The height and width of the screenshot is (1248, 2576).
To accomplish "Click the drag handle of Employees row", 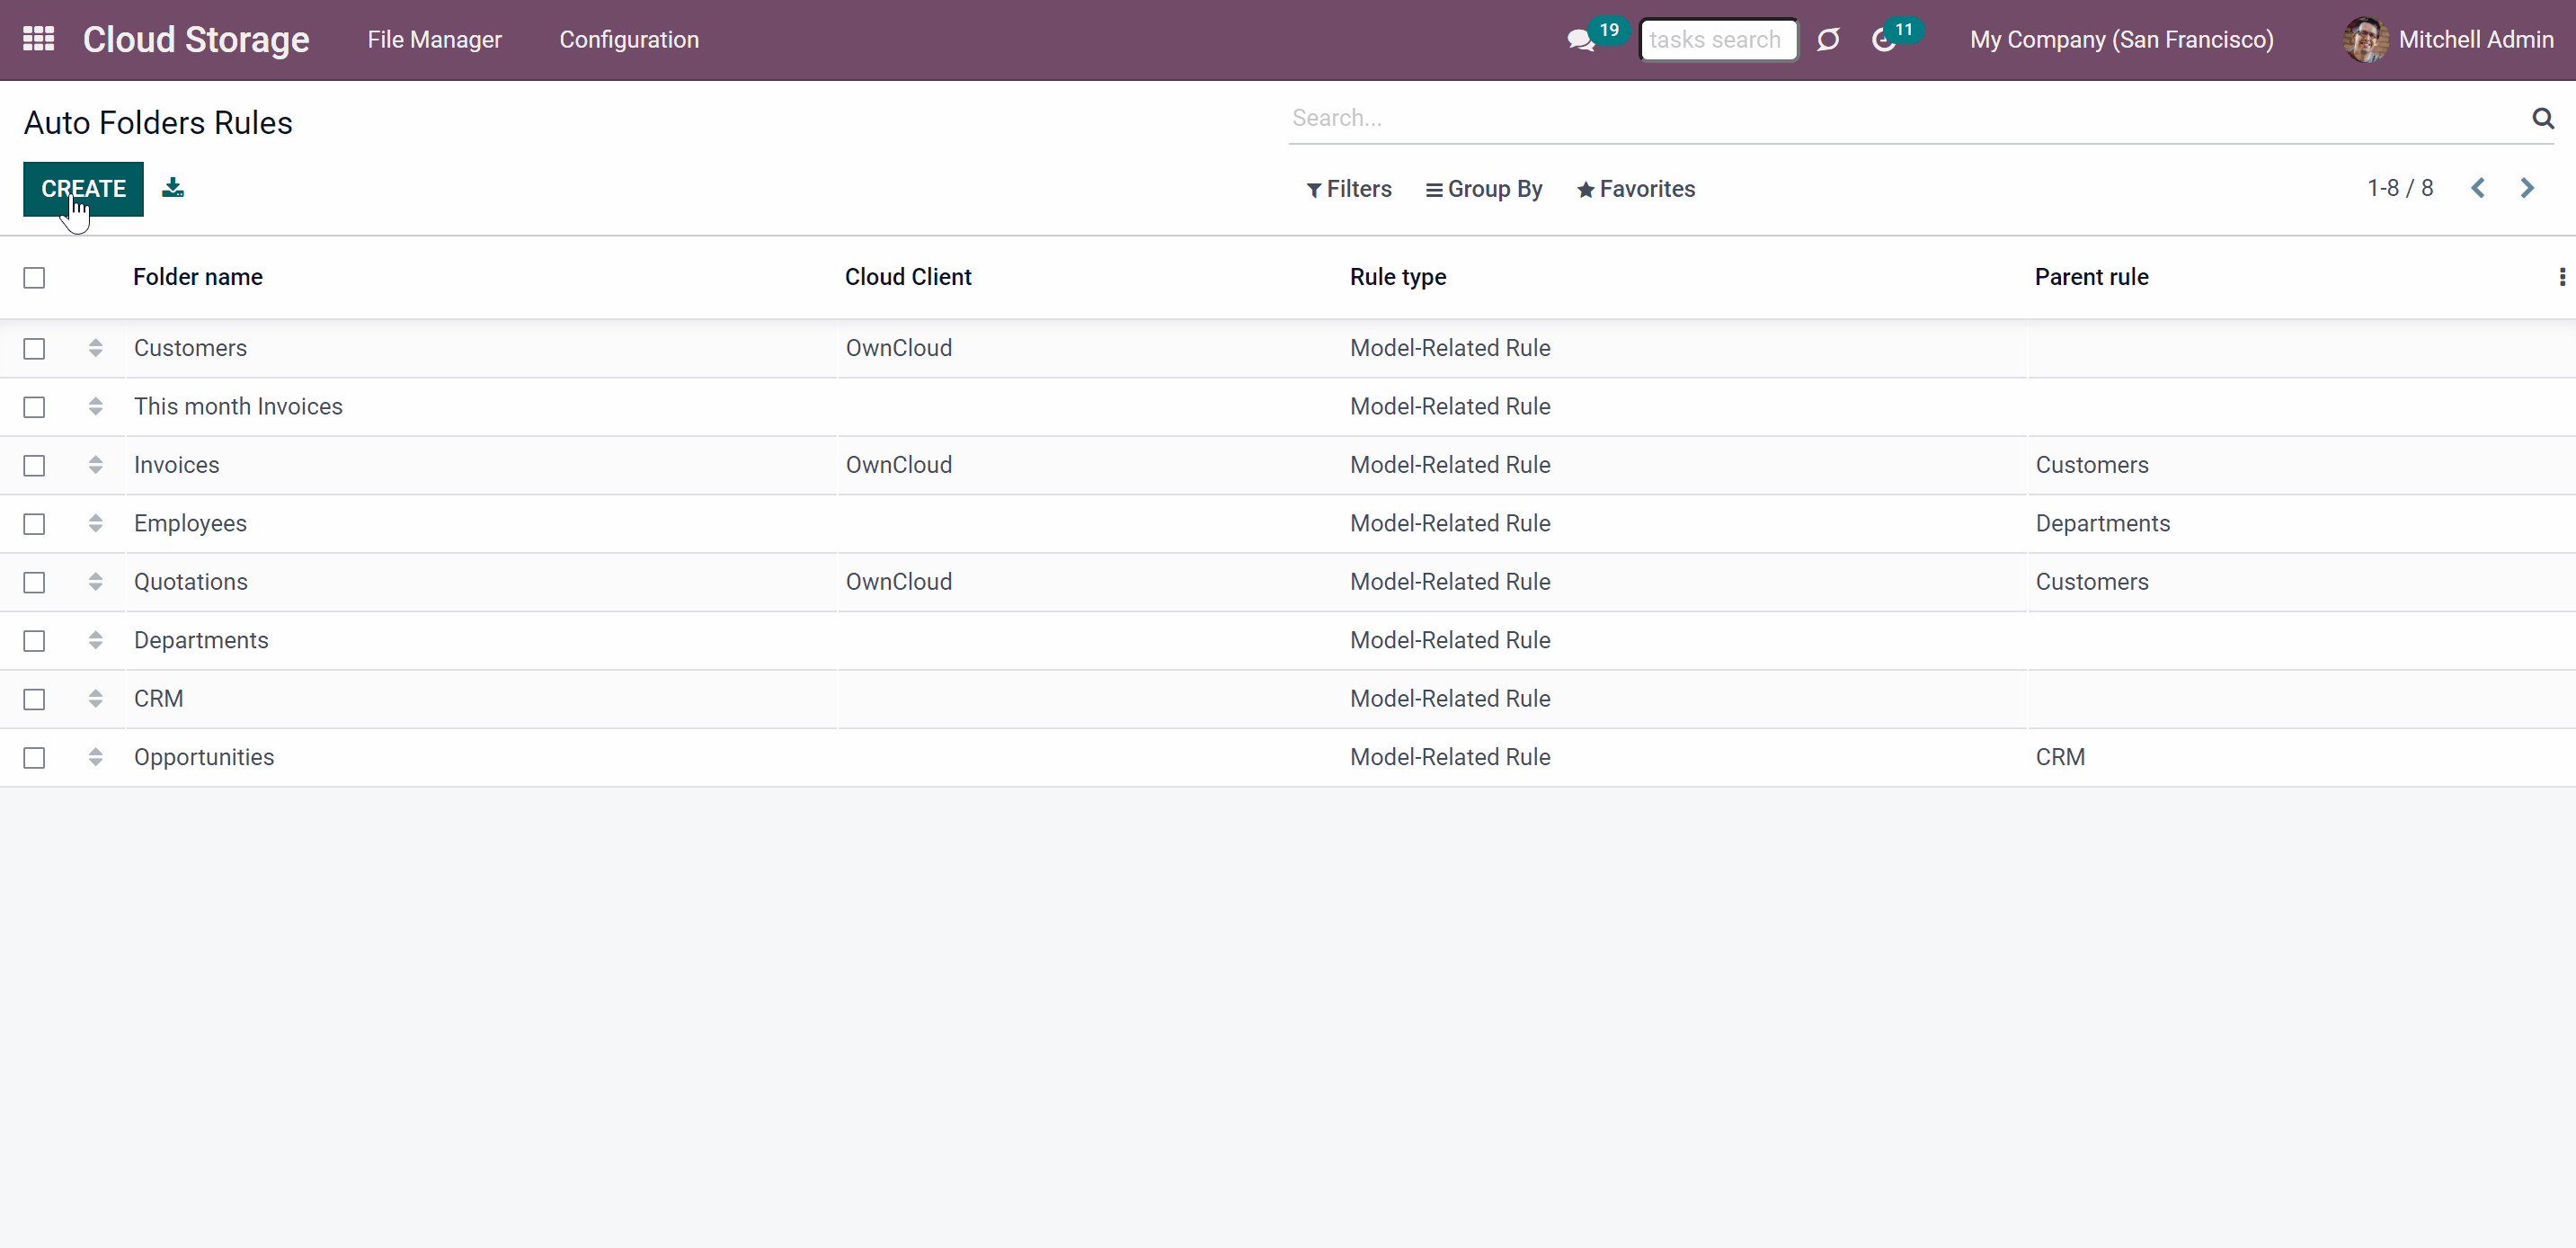I will coord(95,523).
